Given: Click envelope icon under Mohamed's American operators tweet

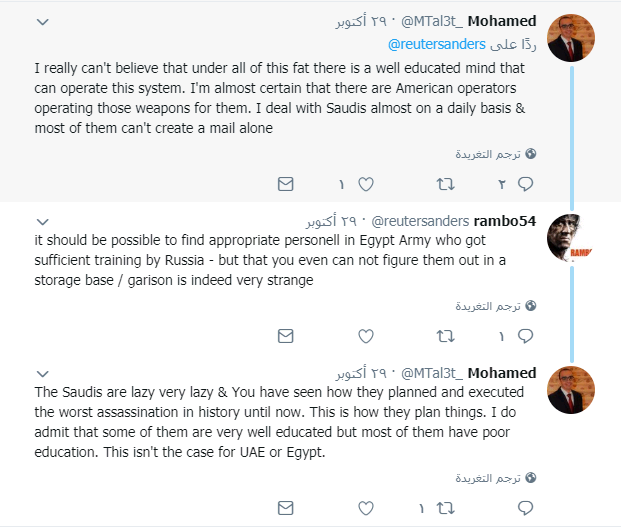Looking at the screenshot, I should pos(285,184).
